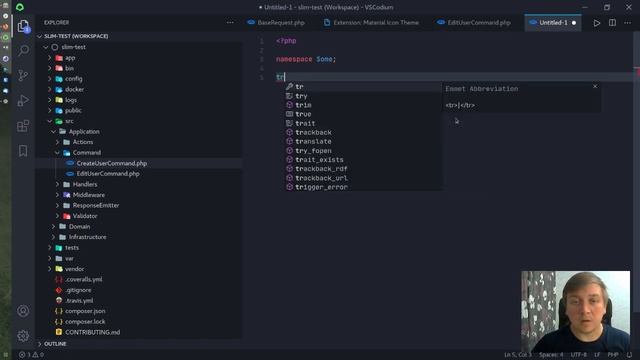
Task: Expand the Middleware folder
Action: [x=140, y=195]
